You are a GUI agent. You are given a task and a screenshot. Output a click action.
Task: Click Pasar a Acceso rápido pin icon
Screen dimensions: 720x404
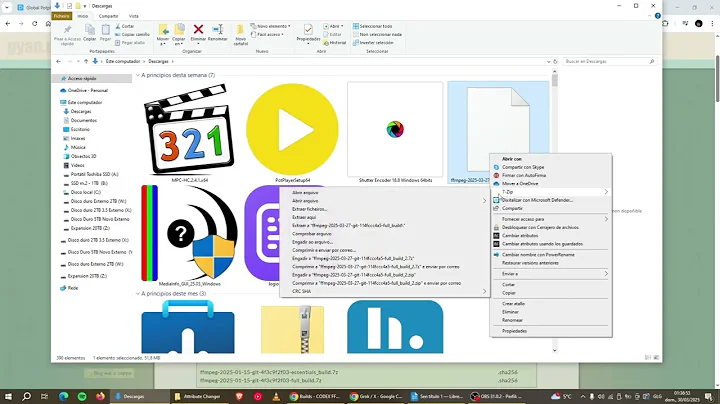click(x=68, y=30)
